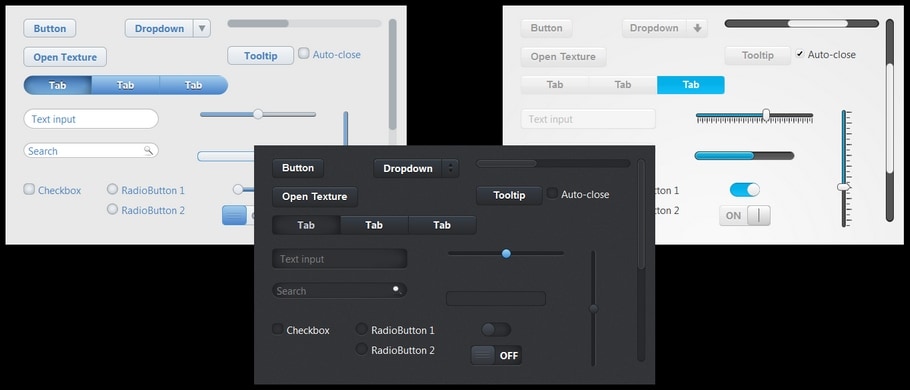Enable Auto-close checkbox in blue theme
910x390 pixels.
(x=304, y=53)
